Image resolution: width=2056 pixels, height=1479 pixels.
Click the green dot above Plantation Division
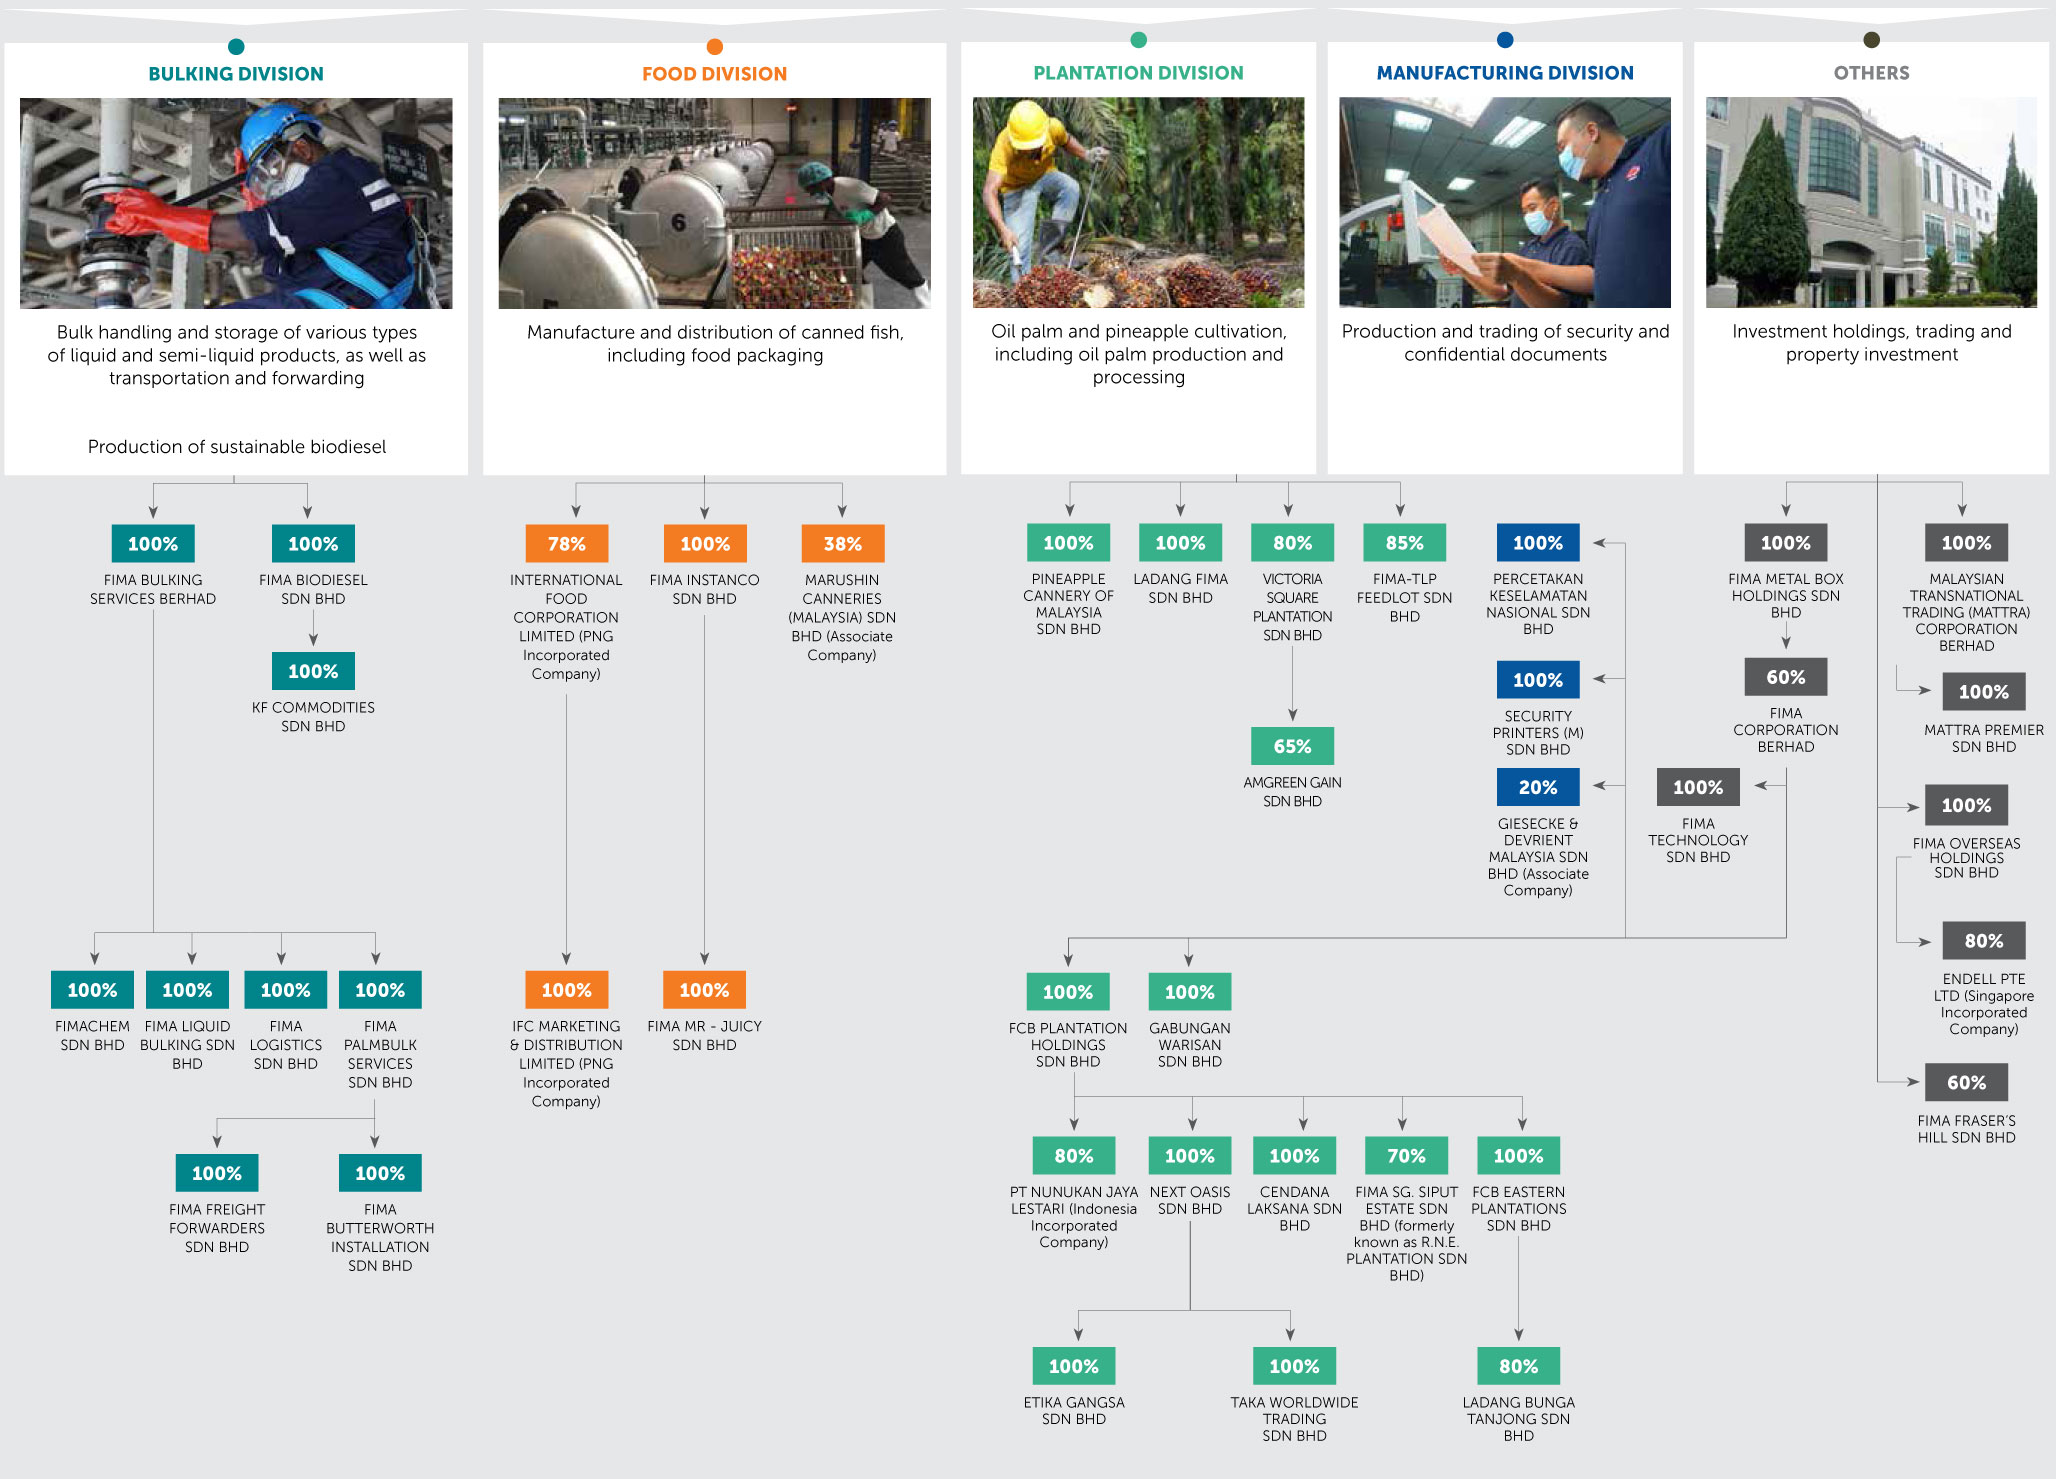point(1138,40)
